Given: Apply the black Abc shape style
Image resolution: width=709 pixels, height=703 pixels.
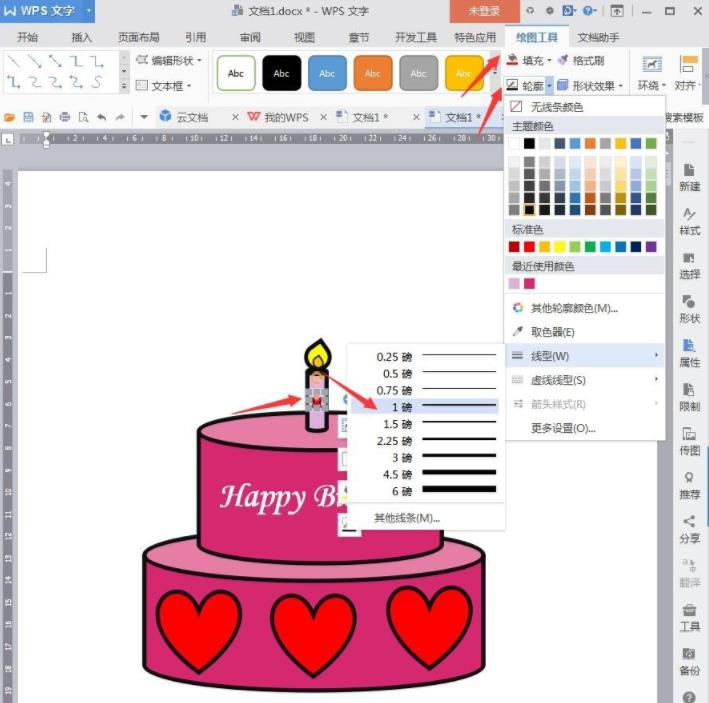Looking at the screenshot, I should [281, 73].
